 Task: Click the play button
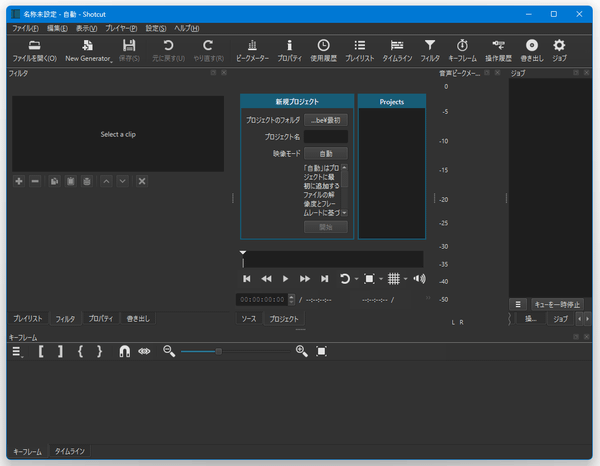285,279
